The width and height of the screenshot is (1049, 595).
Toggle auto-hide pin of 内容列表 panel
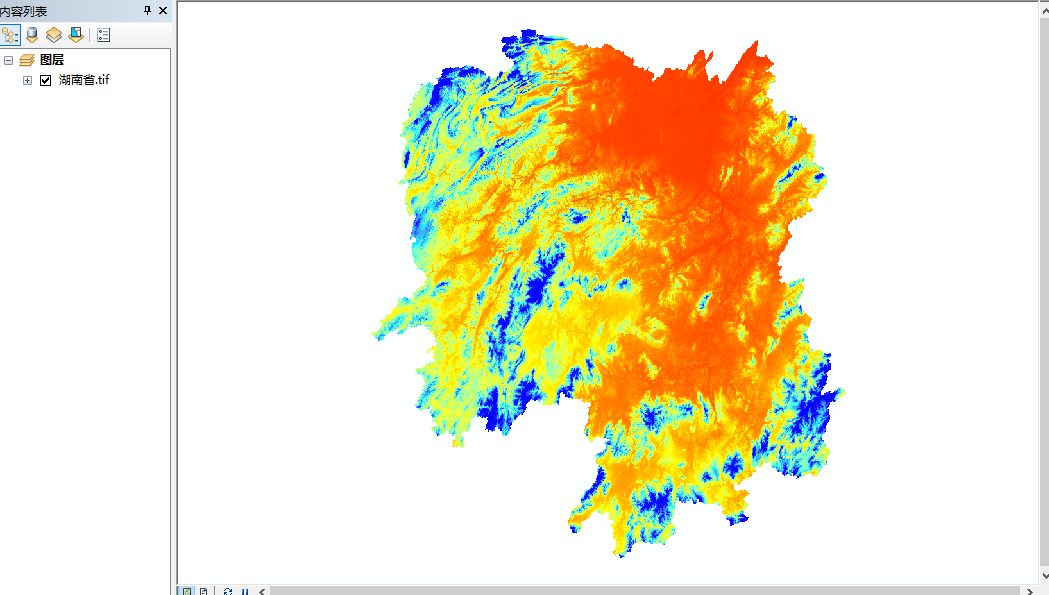147,10
